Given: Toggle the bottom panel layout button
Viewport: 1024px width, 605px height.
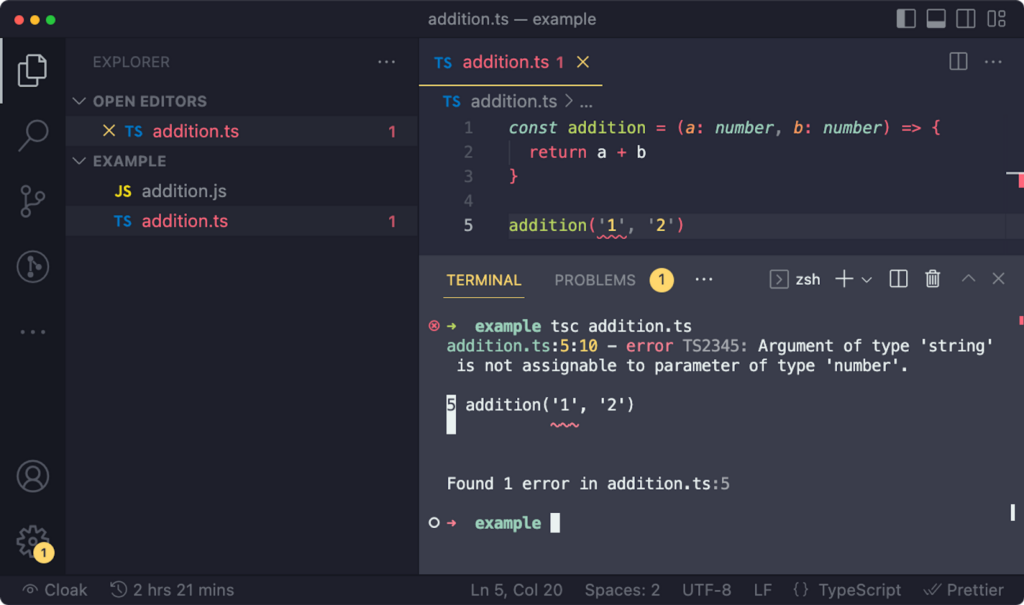Looking at the screenshot, I should click(936, 19).
